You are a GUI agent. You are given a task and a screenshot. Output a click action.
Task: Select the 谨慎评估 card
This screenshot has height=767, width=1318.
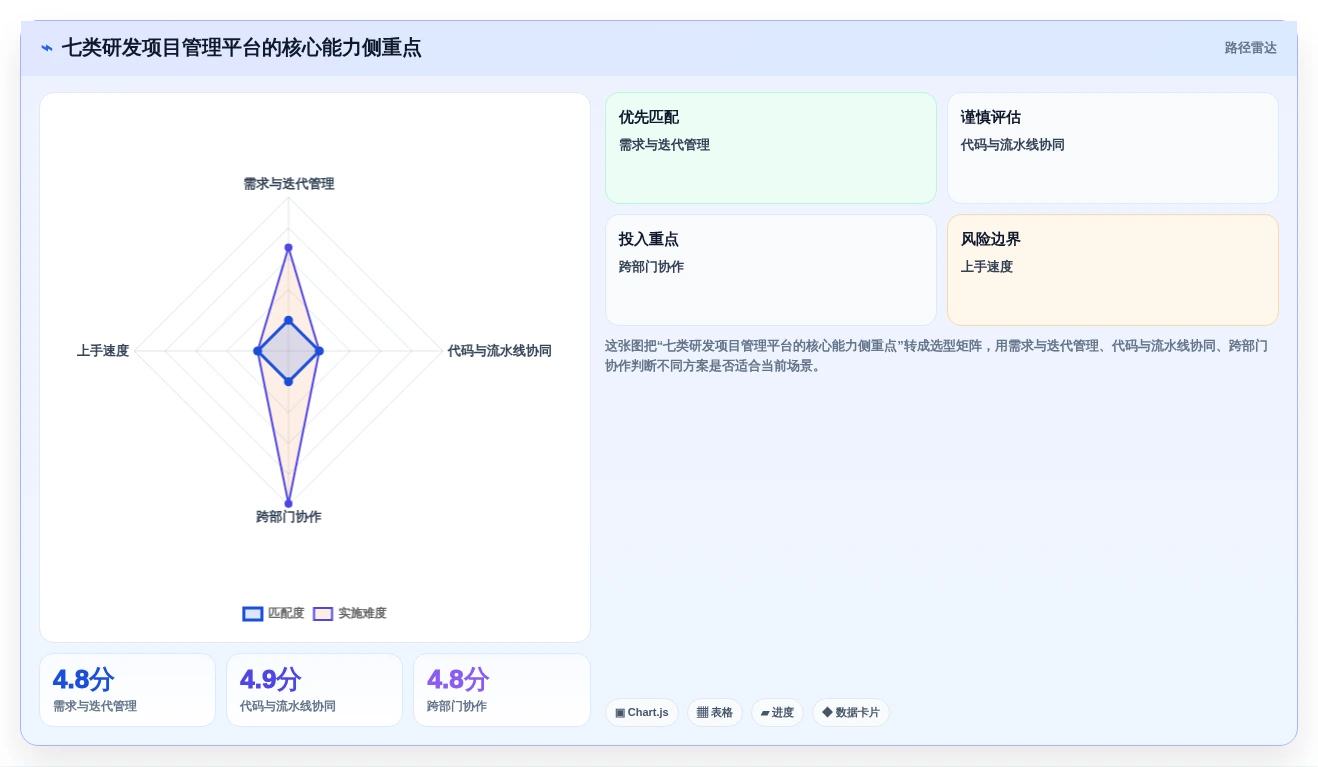(x=1112, y=148)
